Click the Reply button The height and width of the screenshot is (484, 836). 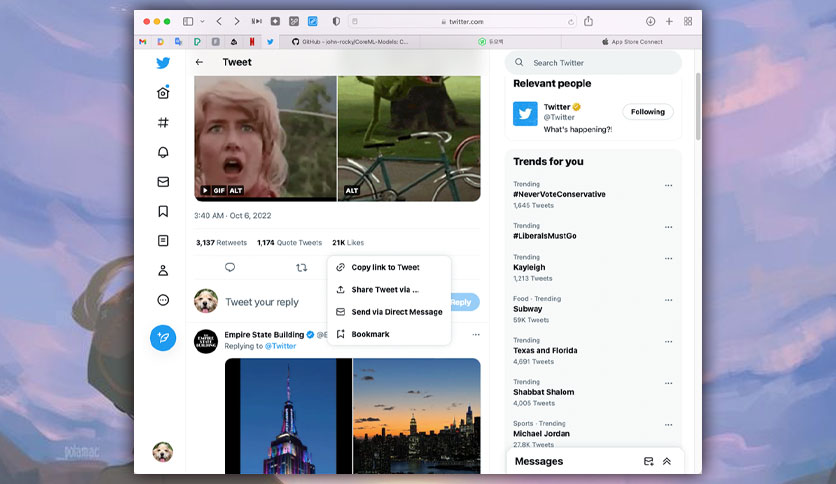464,302
